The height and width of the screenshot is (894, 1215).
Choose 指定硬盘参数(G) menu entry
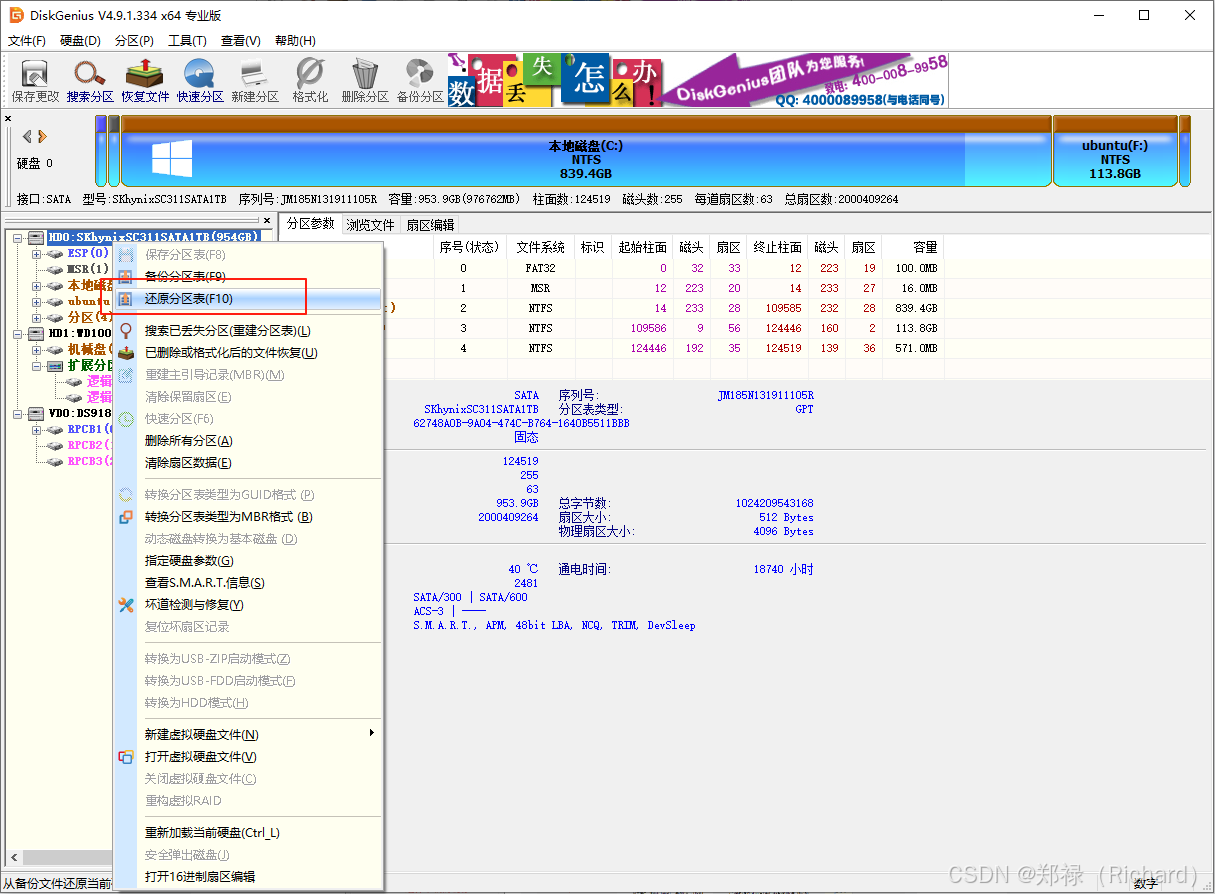click(247, 561)
